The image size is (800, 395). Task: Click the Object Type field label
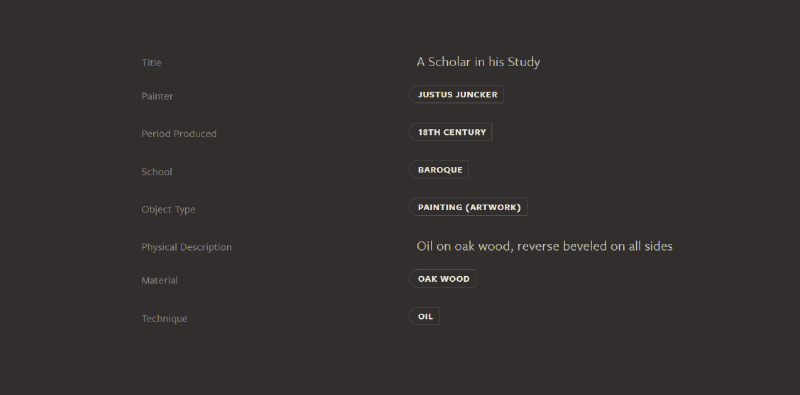pos(168,209)
